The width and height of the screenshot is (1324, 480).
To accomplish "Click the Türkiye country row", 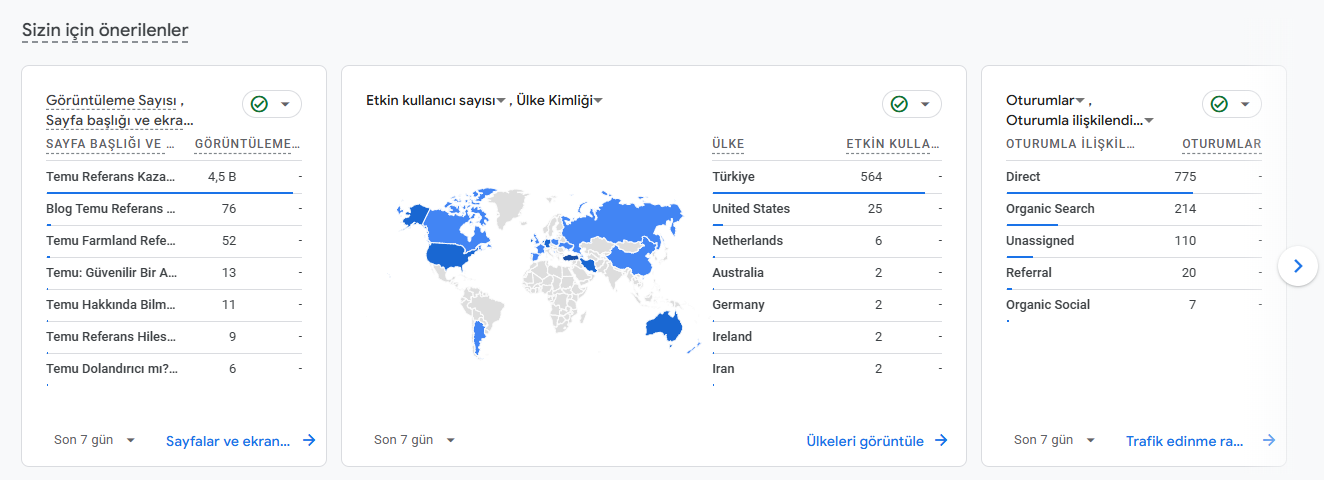I will (x=827, y=177).
